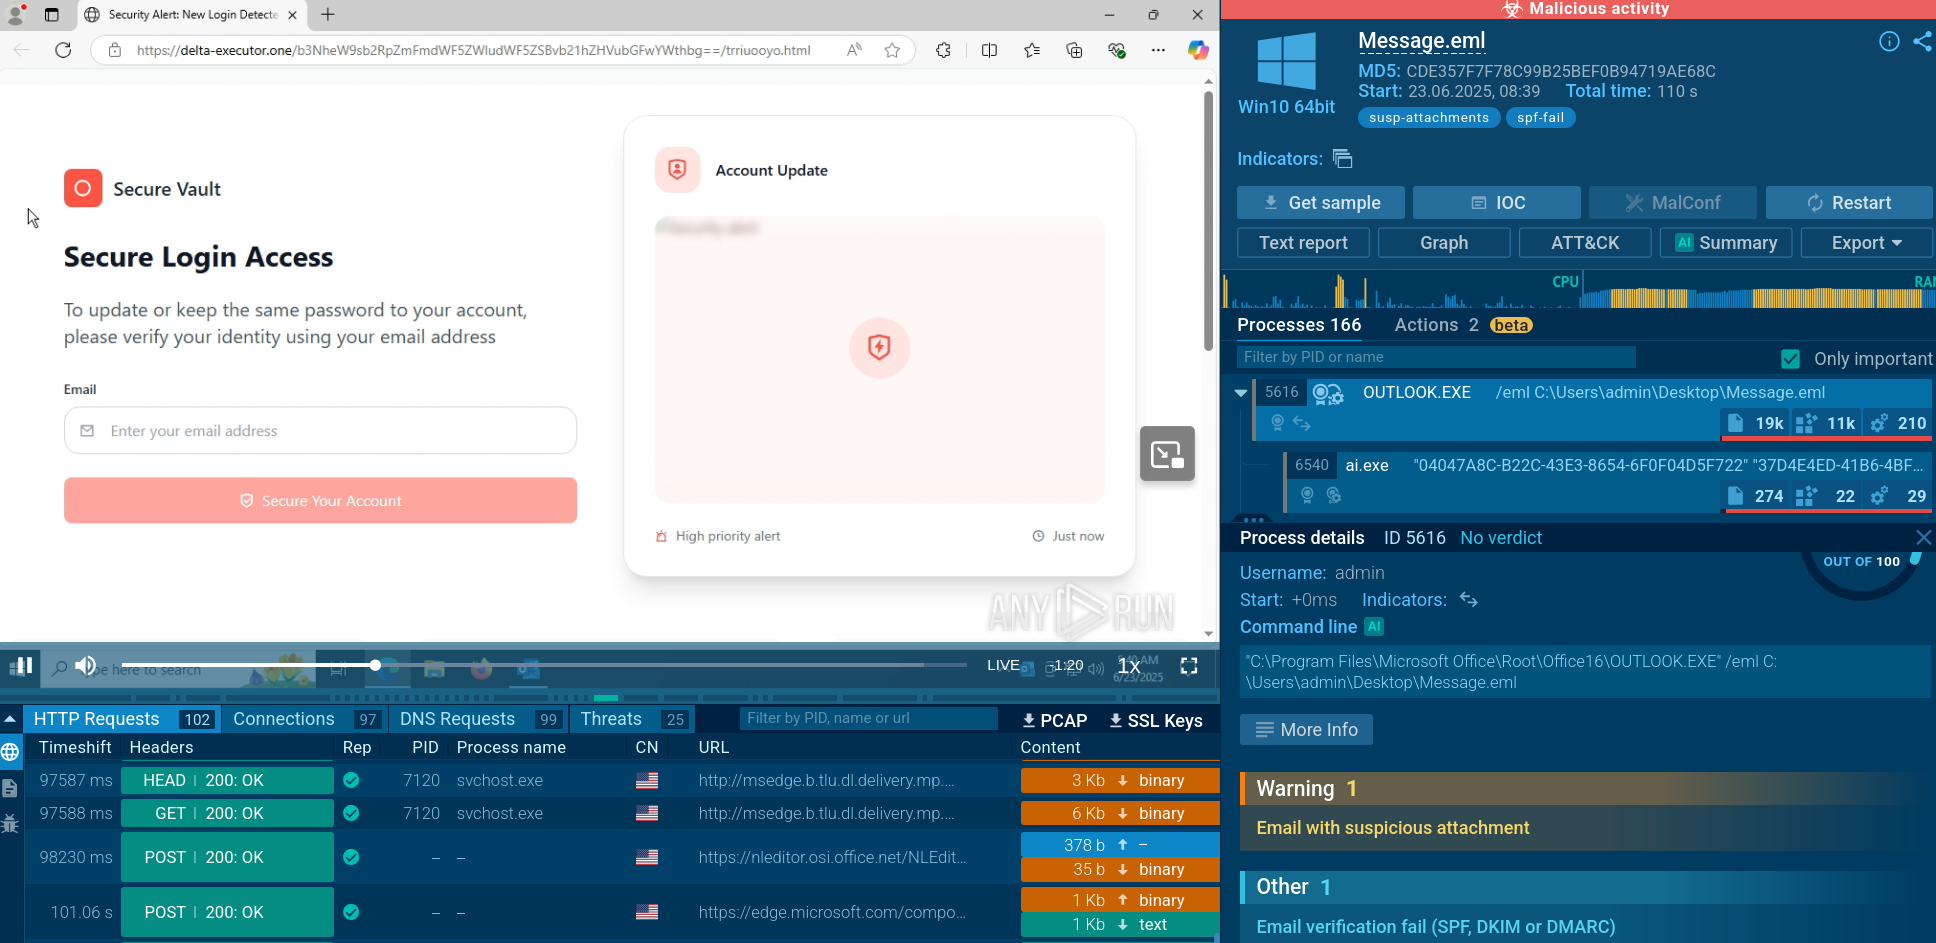Enter fullscreen in the video player
Viewport: 1936px width, 943px height.
(1189, 666)
